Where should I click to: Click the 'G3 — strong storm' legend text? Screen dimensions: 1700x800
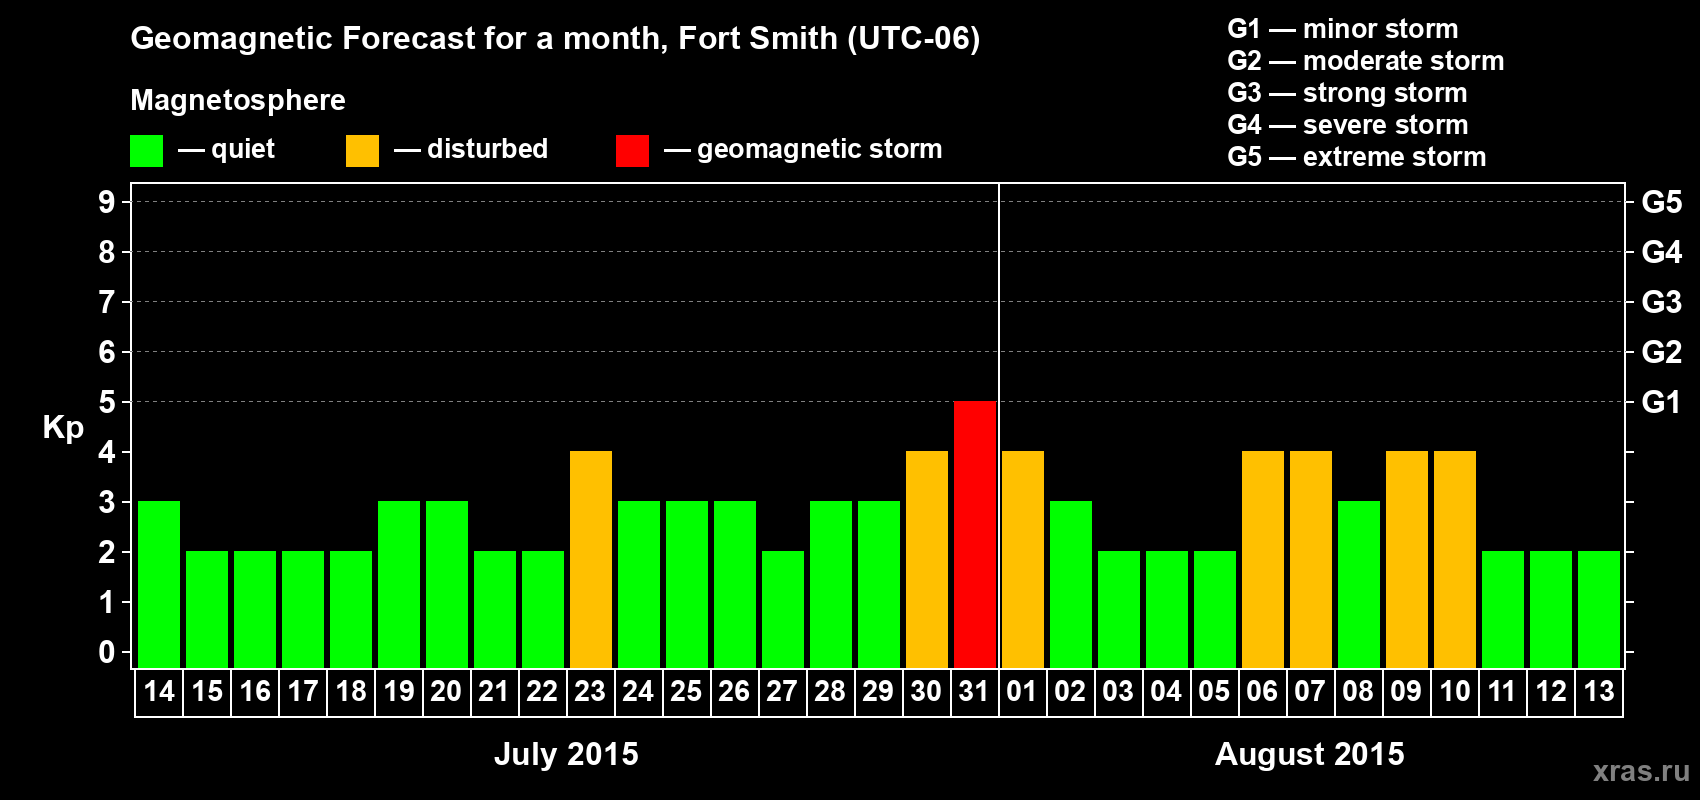pyautogui.click(x=1347, y=93)
